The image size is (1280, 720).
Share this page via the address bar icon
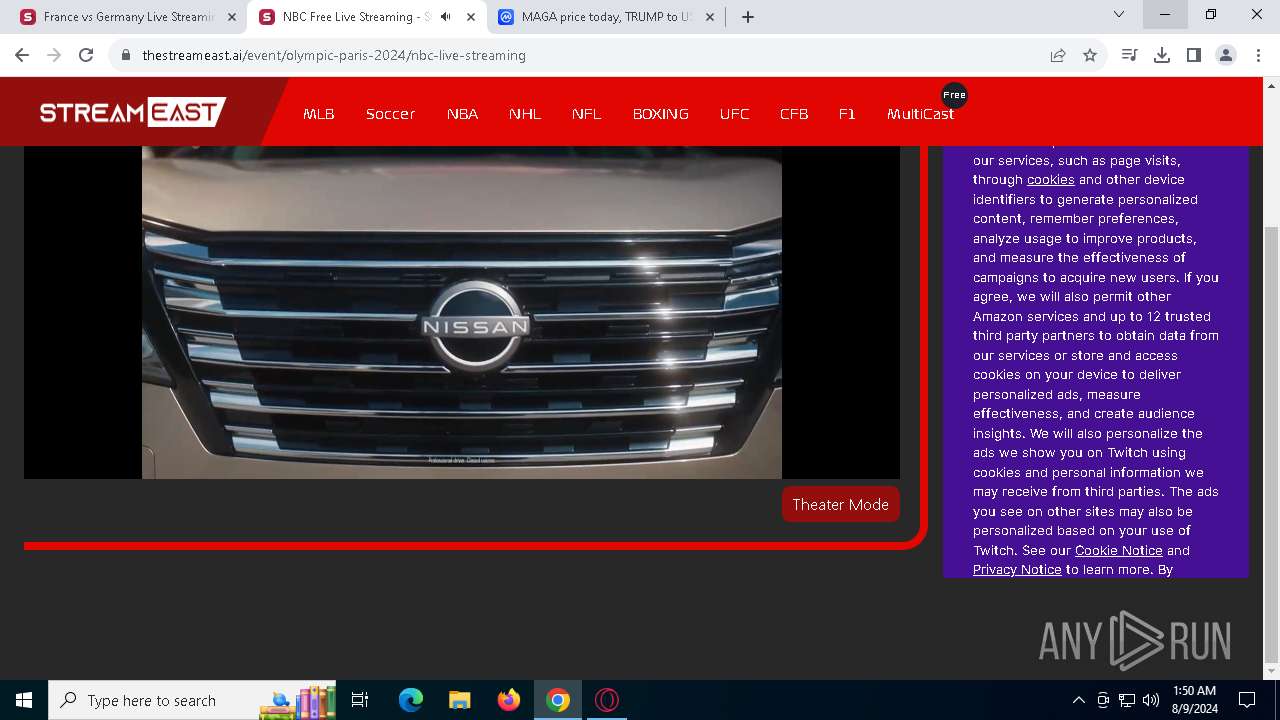tap(1058, 55)
